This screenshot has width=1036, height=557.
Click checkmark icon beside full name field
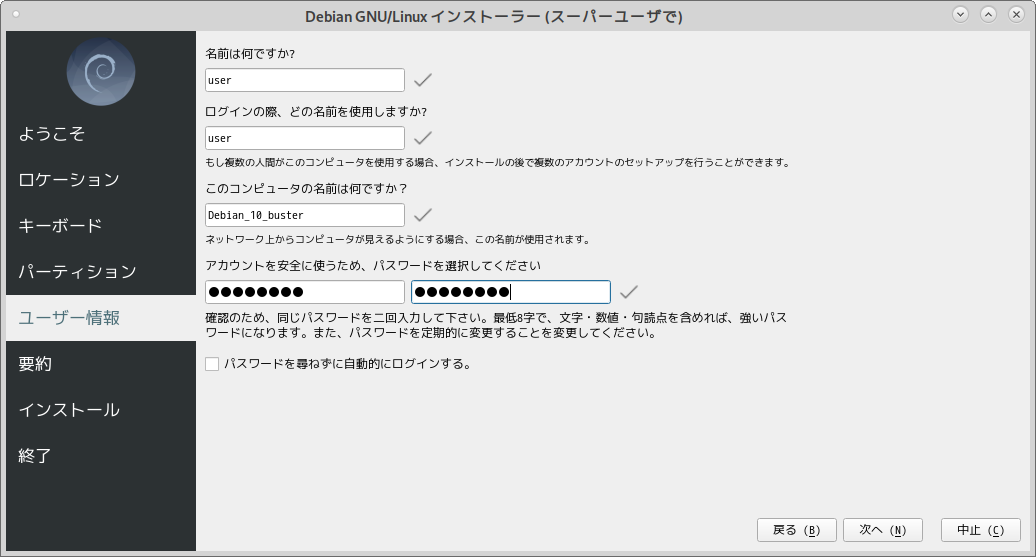[423, 80]
